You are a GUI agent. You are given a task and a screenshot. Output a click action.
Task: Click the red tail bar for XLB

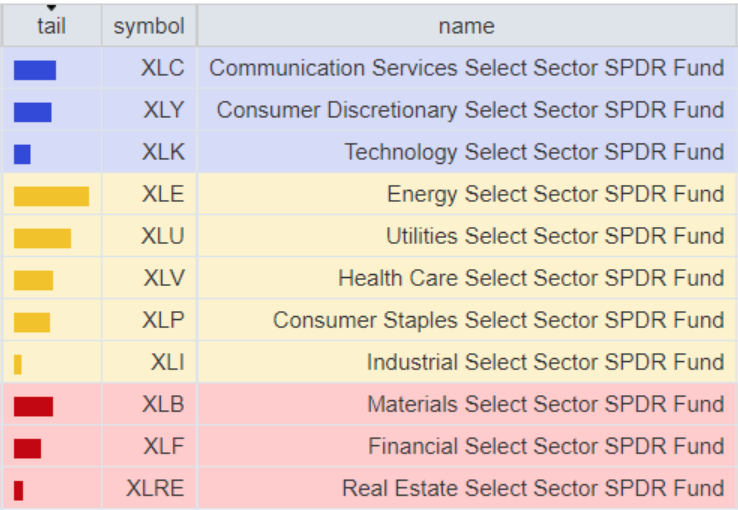(33, 405)
